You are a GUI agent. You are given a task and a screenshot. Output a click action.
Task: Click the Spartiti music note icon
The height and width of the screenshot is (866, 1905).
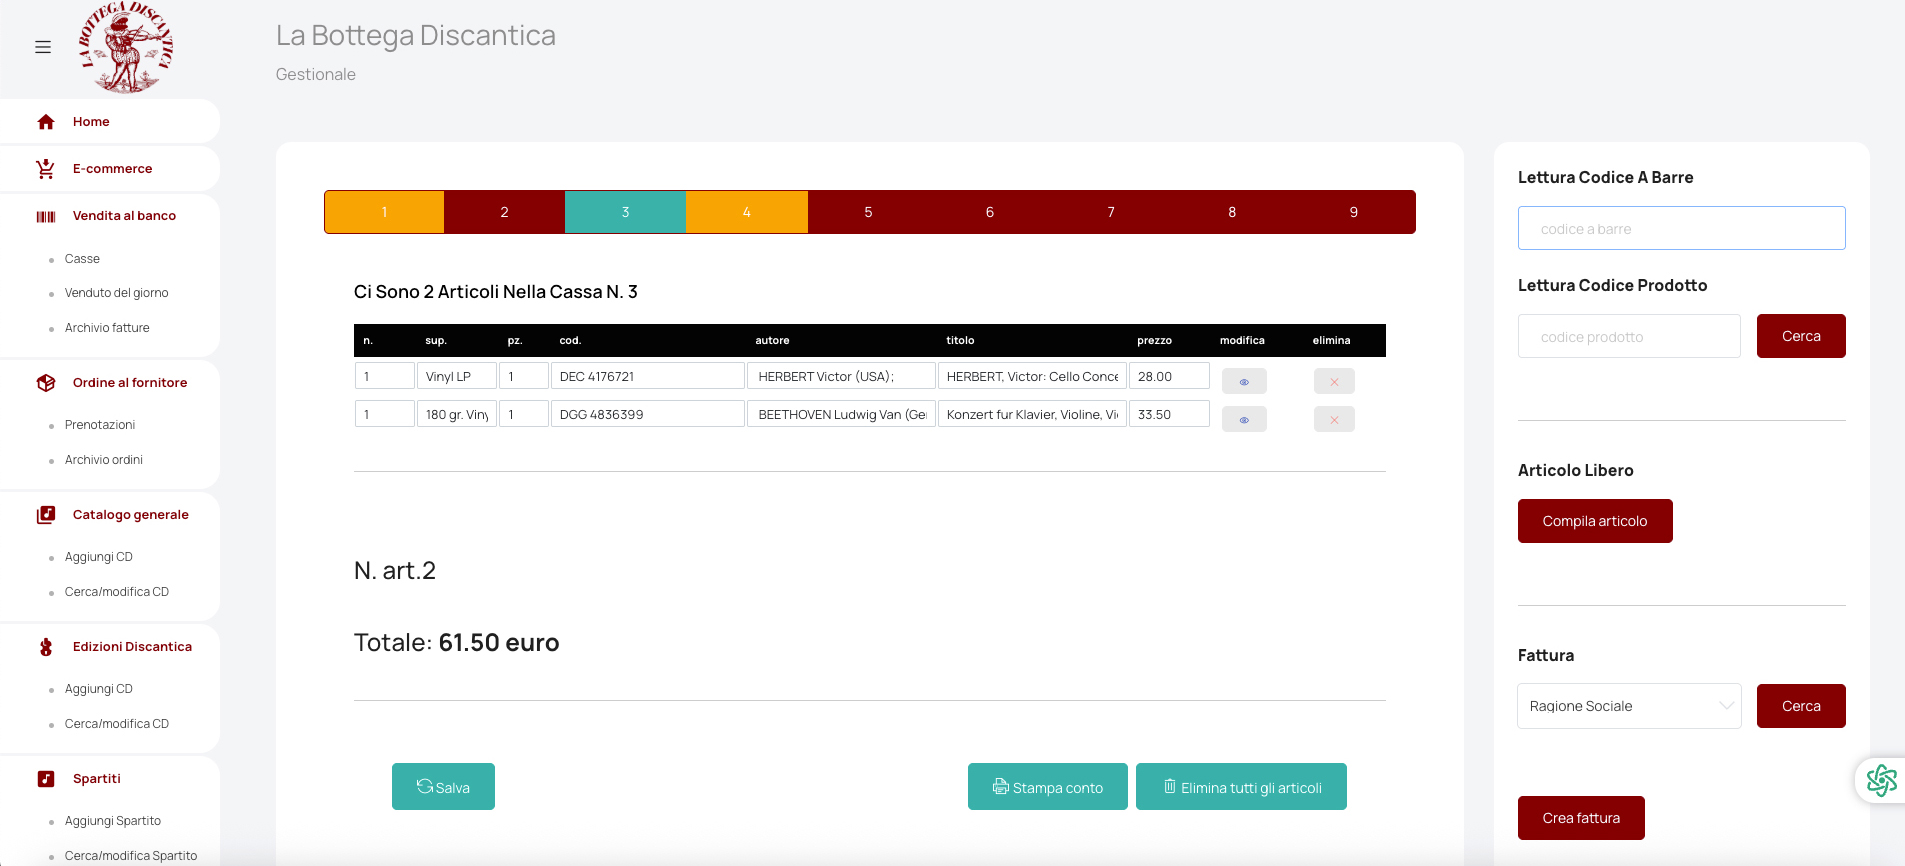[46, 779]
